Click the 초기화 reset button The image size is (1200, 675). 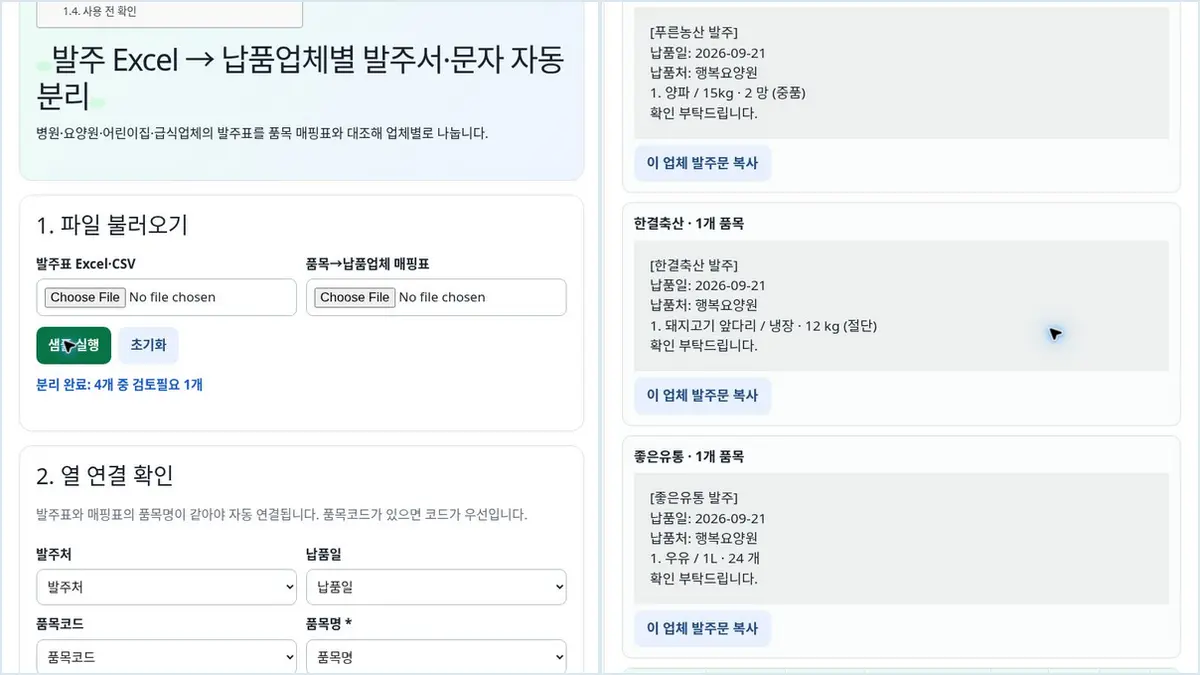point(148,346)
